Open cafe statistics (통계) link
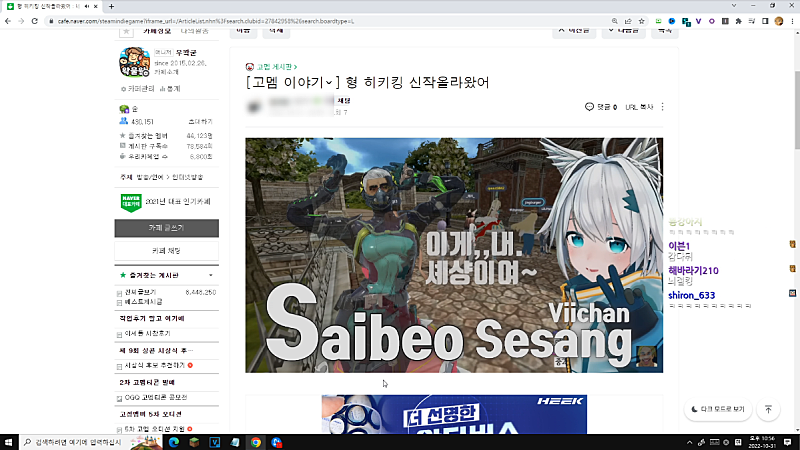The width and height of the screenshot is (800, 450). point(170,88)
